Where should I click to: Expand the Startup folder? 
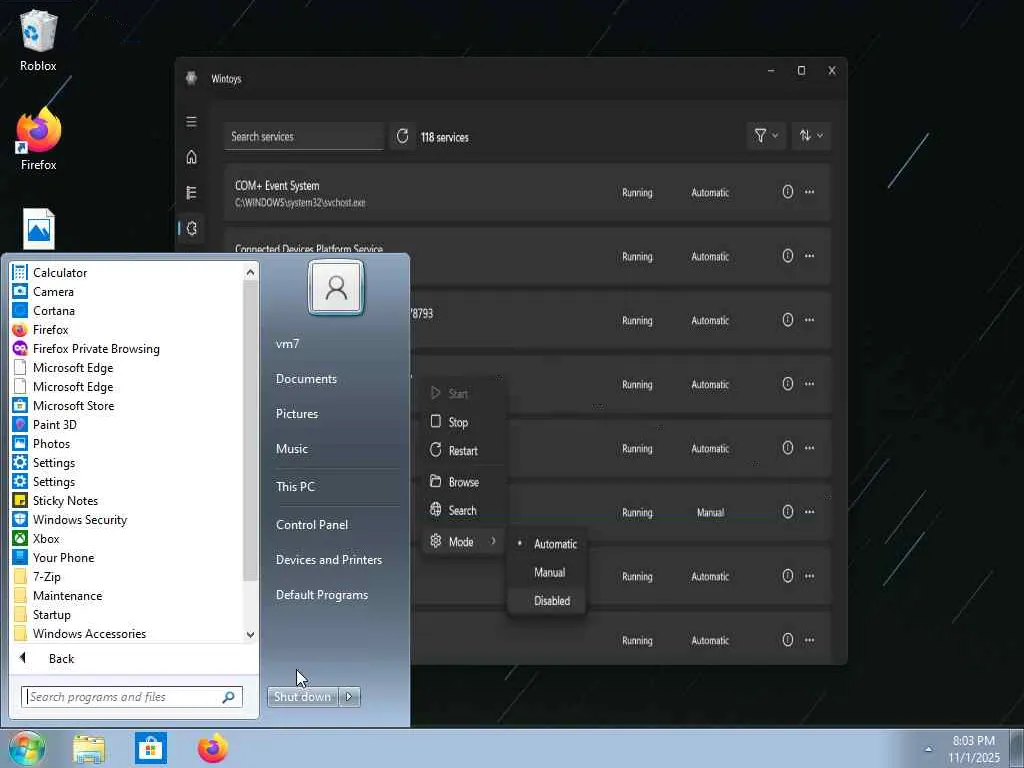click(x=127, y=615)
